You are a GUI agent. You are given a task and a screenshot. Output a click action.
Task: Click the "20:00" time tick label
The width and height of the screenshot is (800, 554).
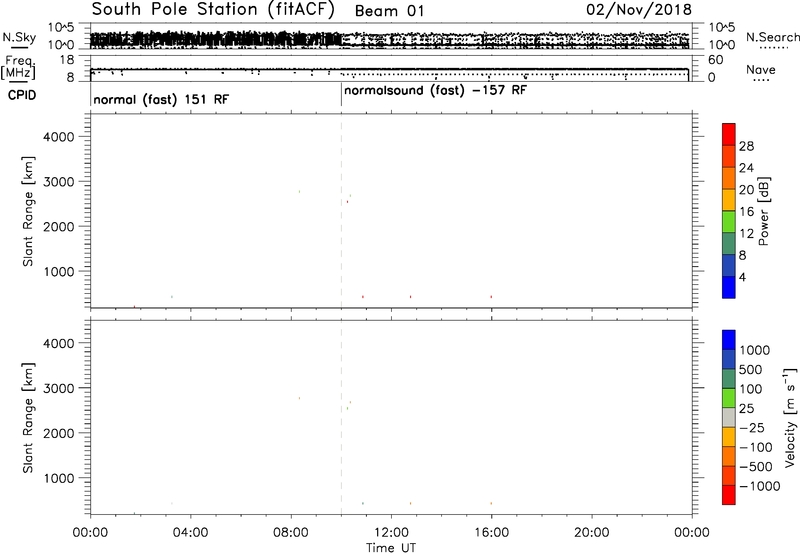[x=591, y=533]
